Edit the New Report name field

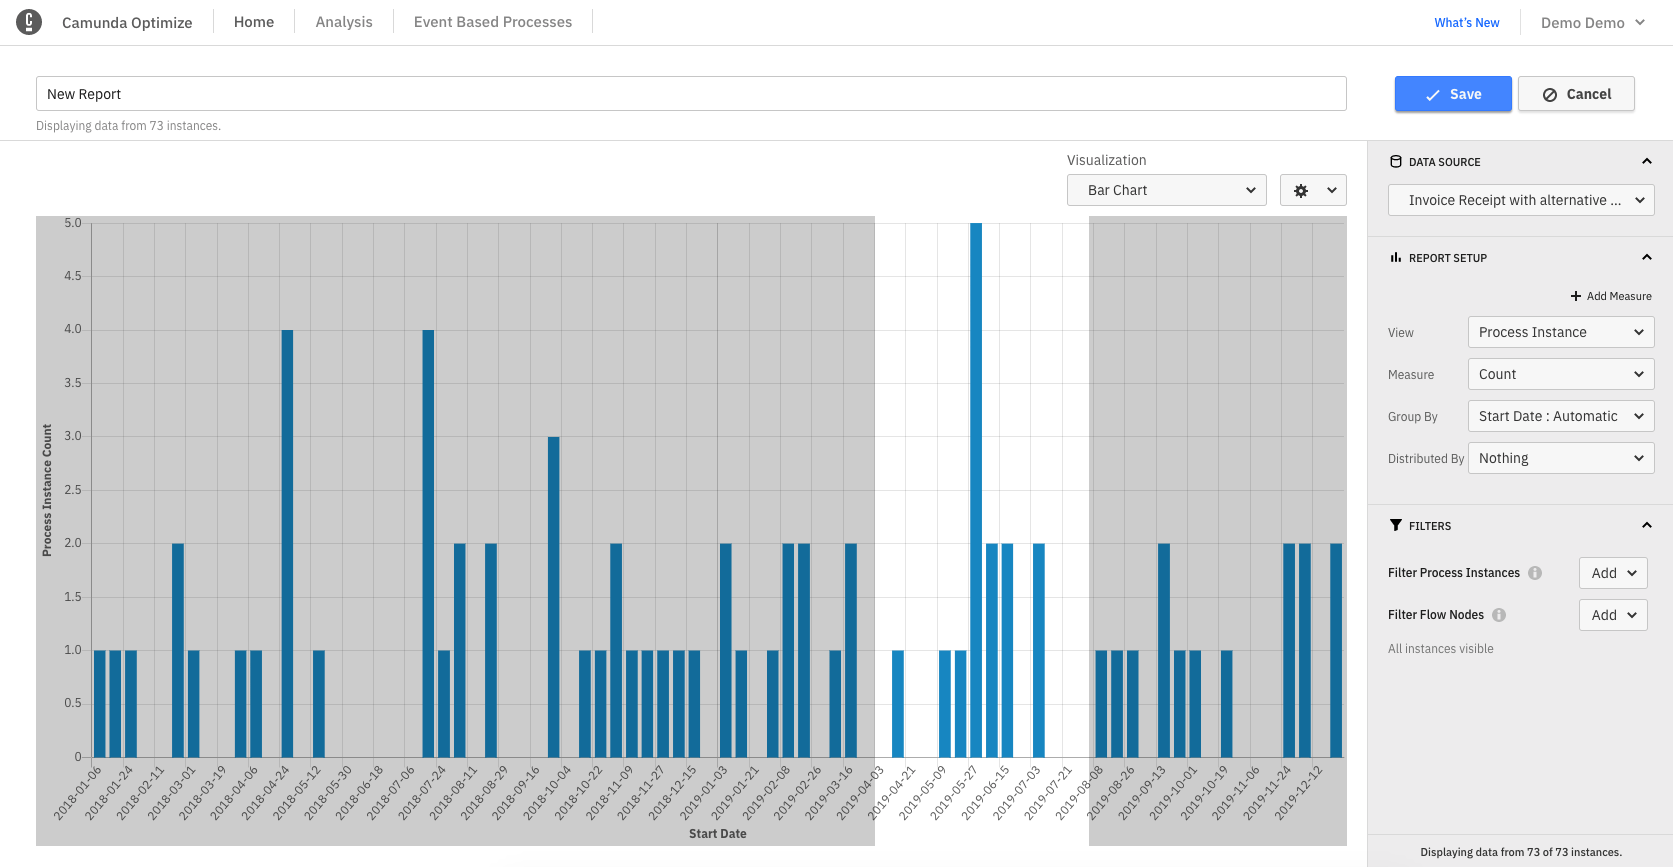click(690, 94)
